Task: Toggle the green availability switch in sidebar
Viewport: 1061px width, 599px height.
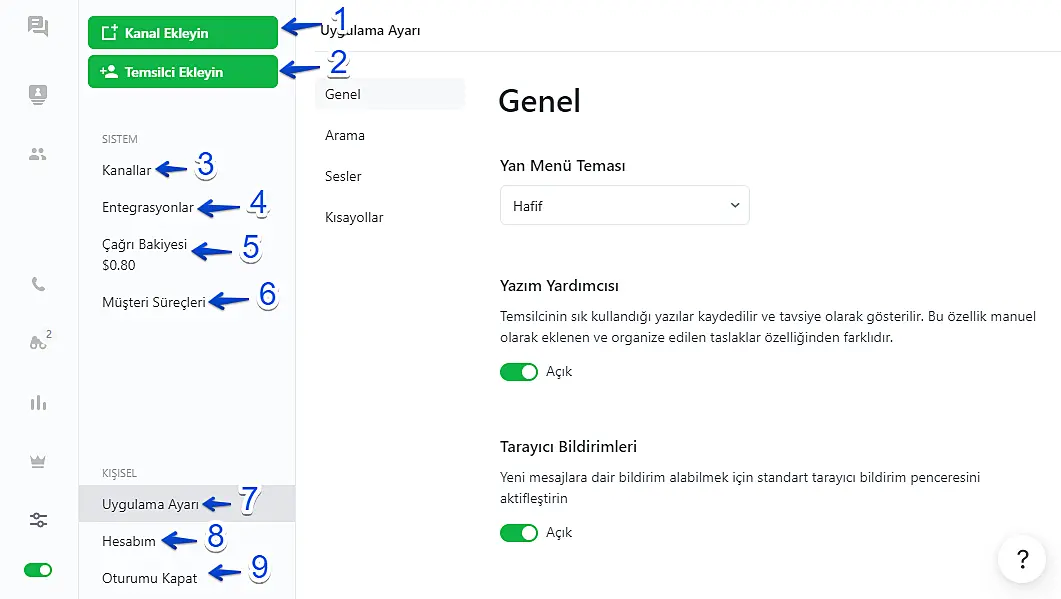Action: (x=38, y=570)
